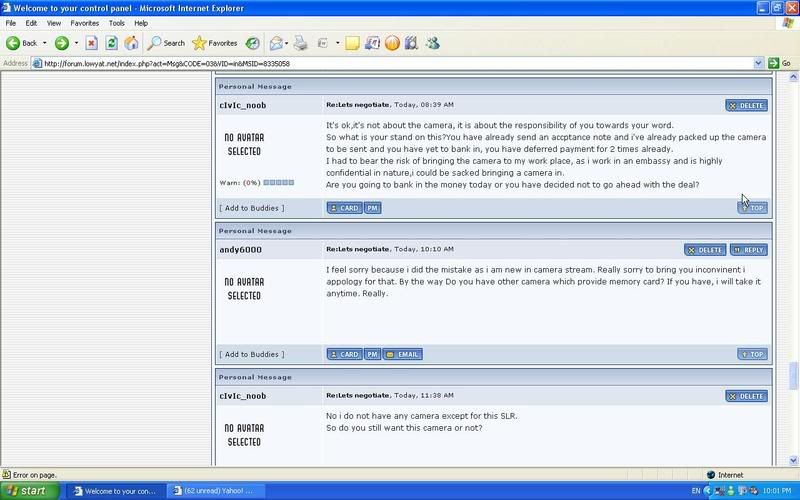Open the Search pane
Viewport: 800px width, 500px height.
coord(166,43)
